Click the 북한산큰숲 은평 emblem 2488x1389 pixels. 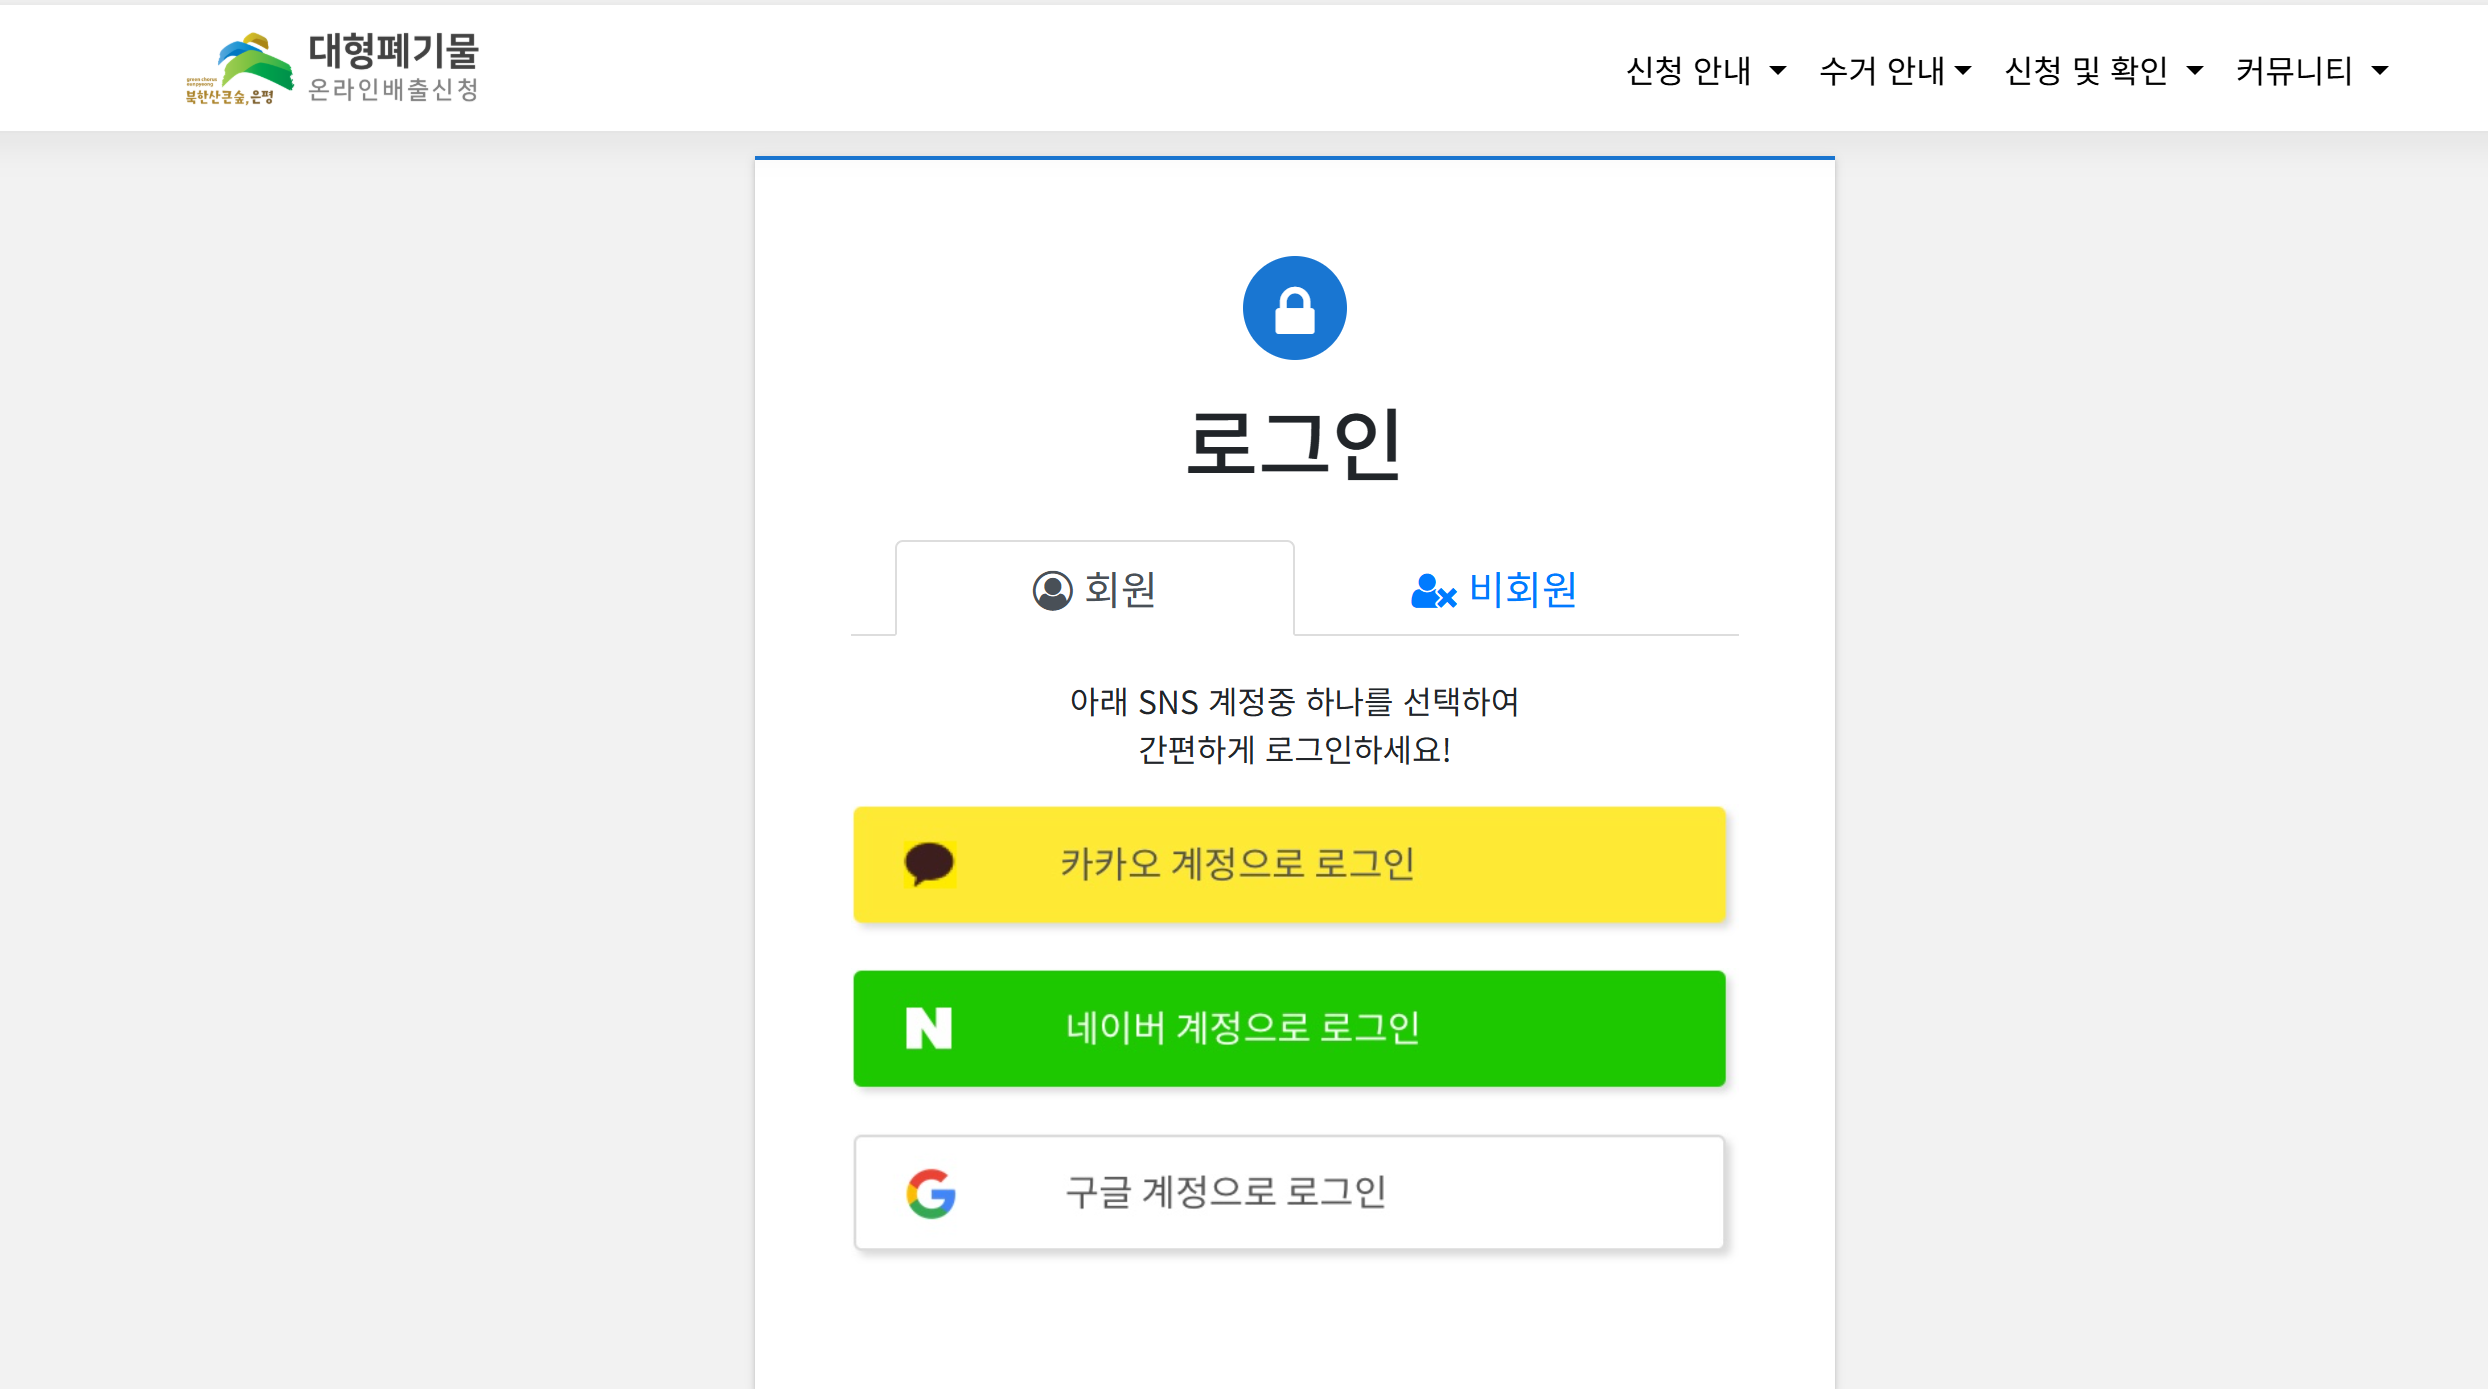232,95
